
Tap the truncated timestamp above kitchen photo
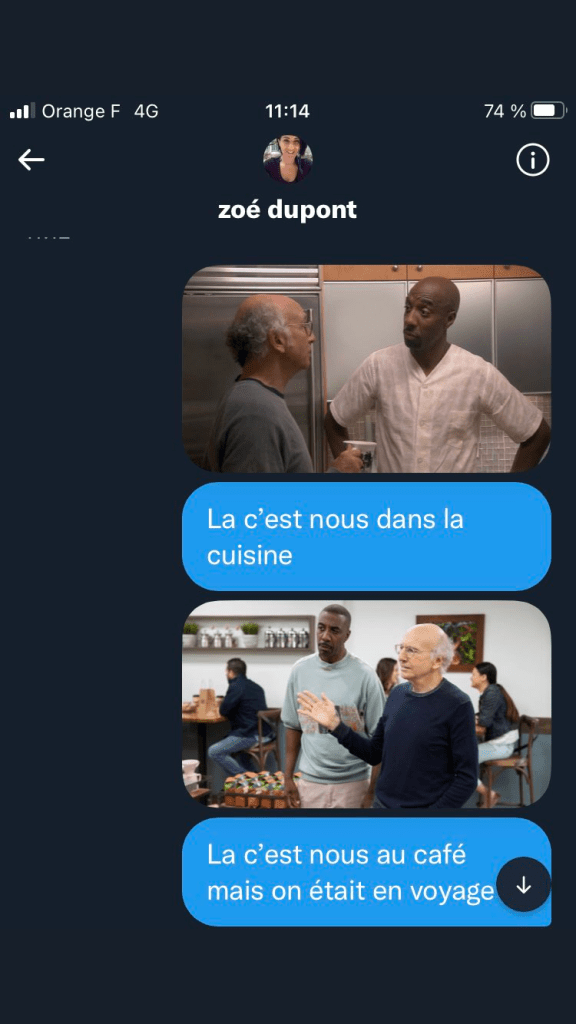49,238
